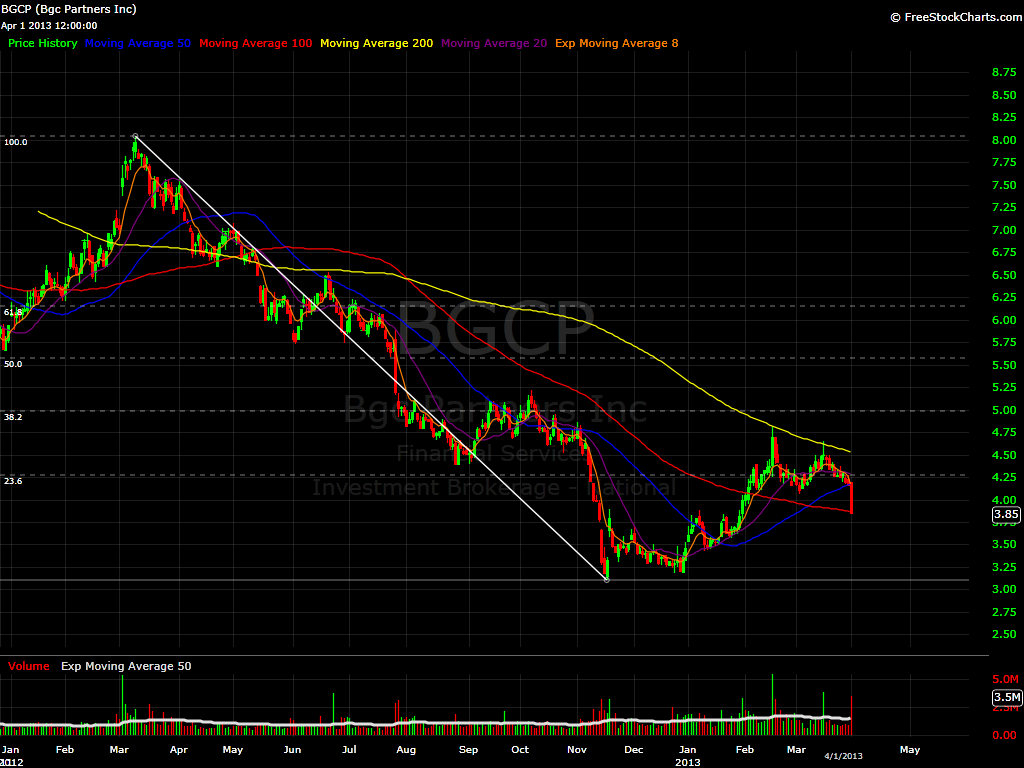Screen dimensions: 1024x768
Task: Select the Moving Average 200 legend label
Action: (x=376, y=43)
